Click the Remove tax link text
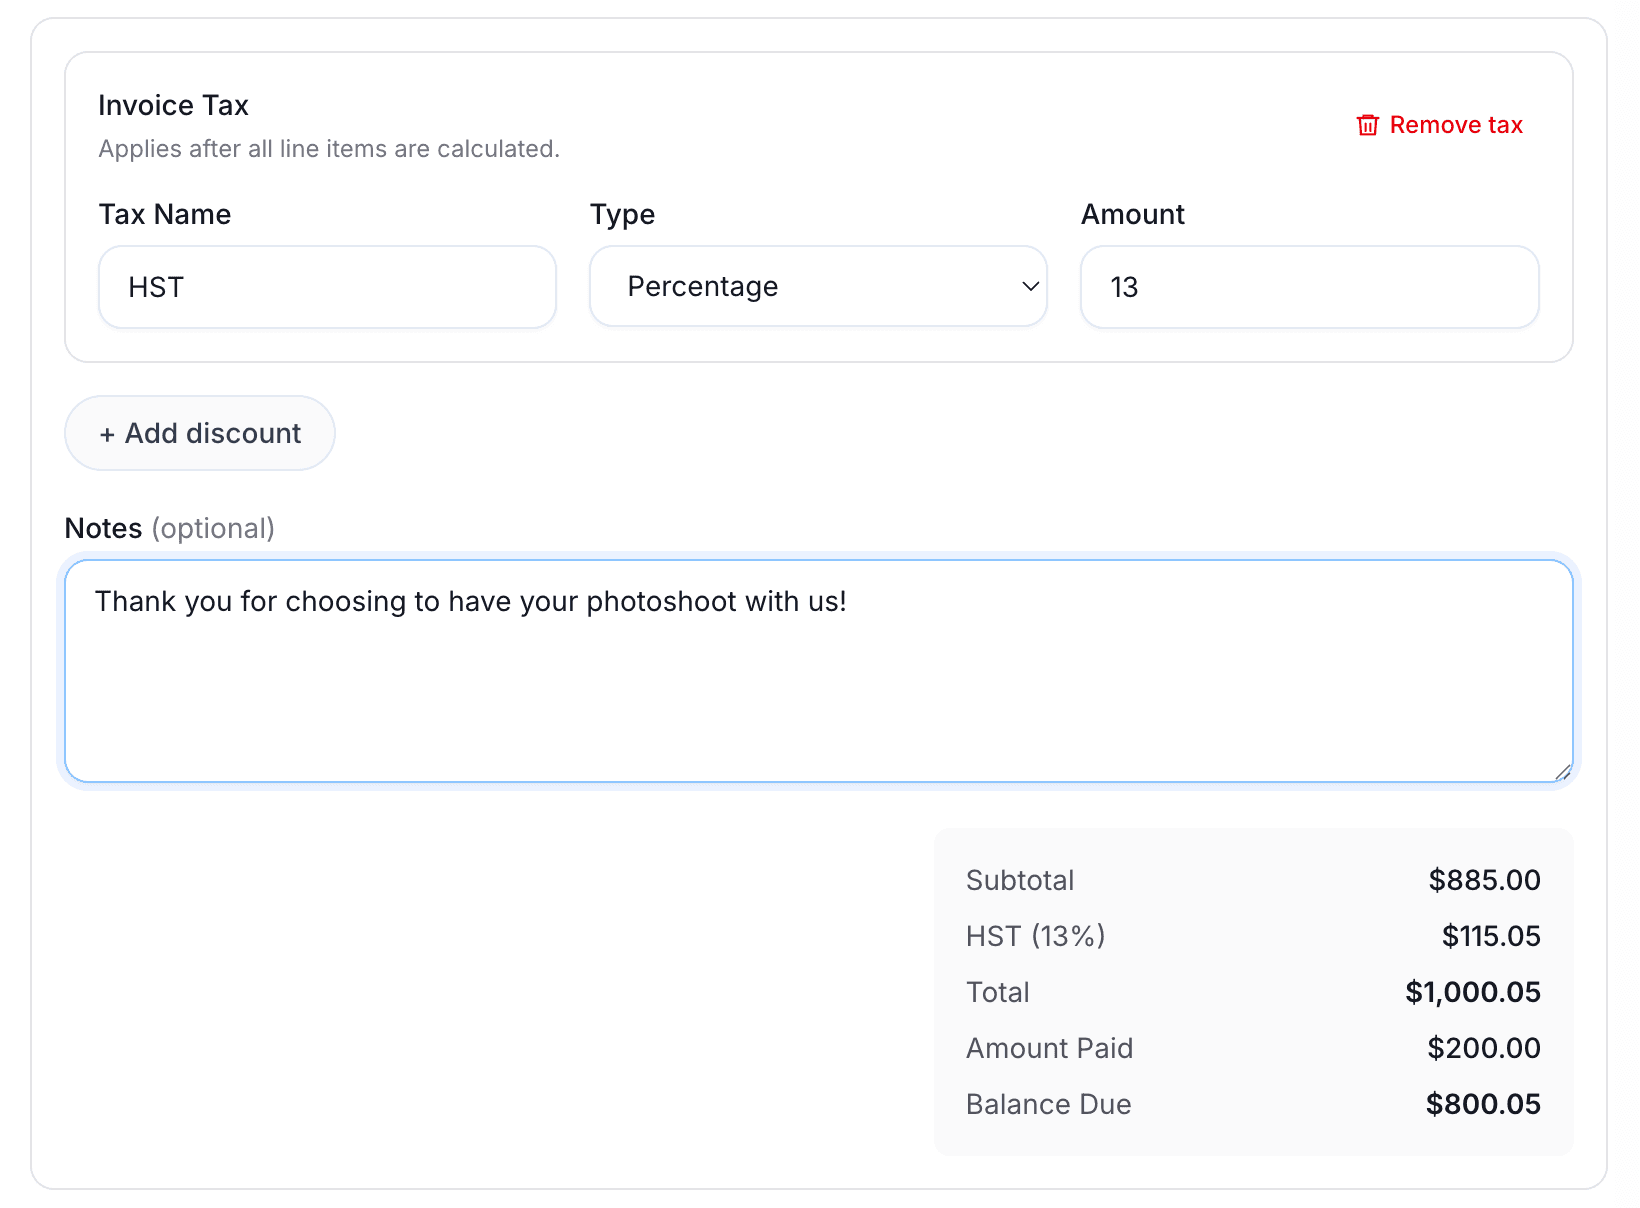Image resolution: width=1640 pixels, height=1208 pixels. [1455, 125]
